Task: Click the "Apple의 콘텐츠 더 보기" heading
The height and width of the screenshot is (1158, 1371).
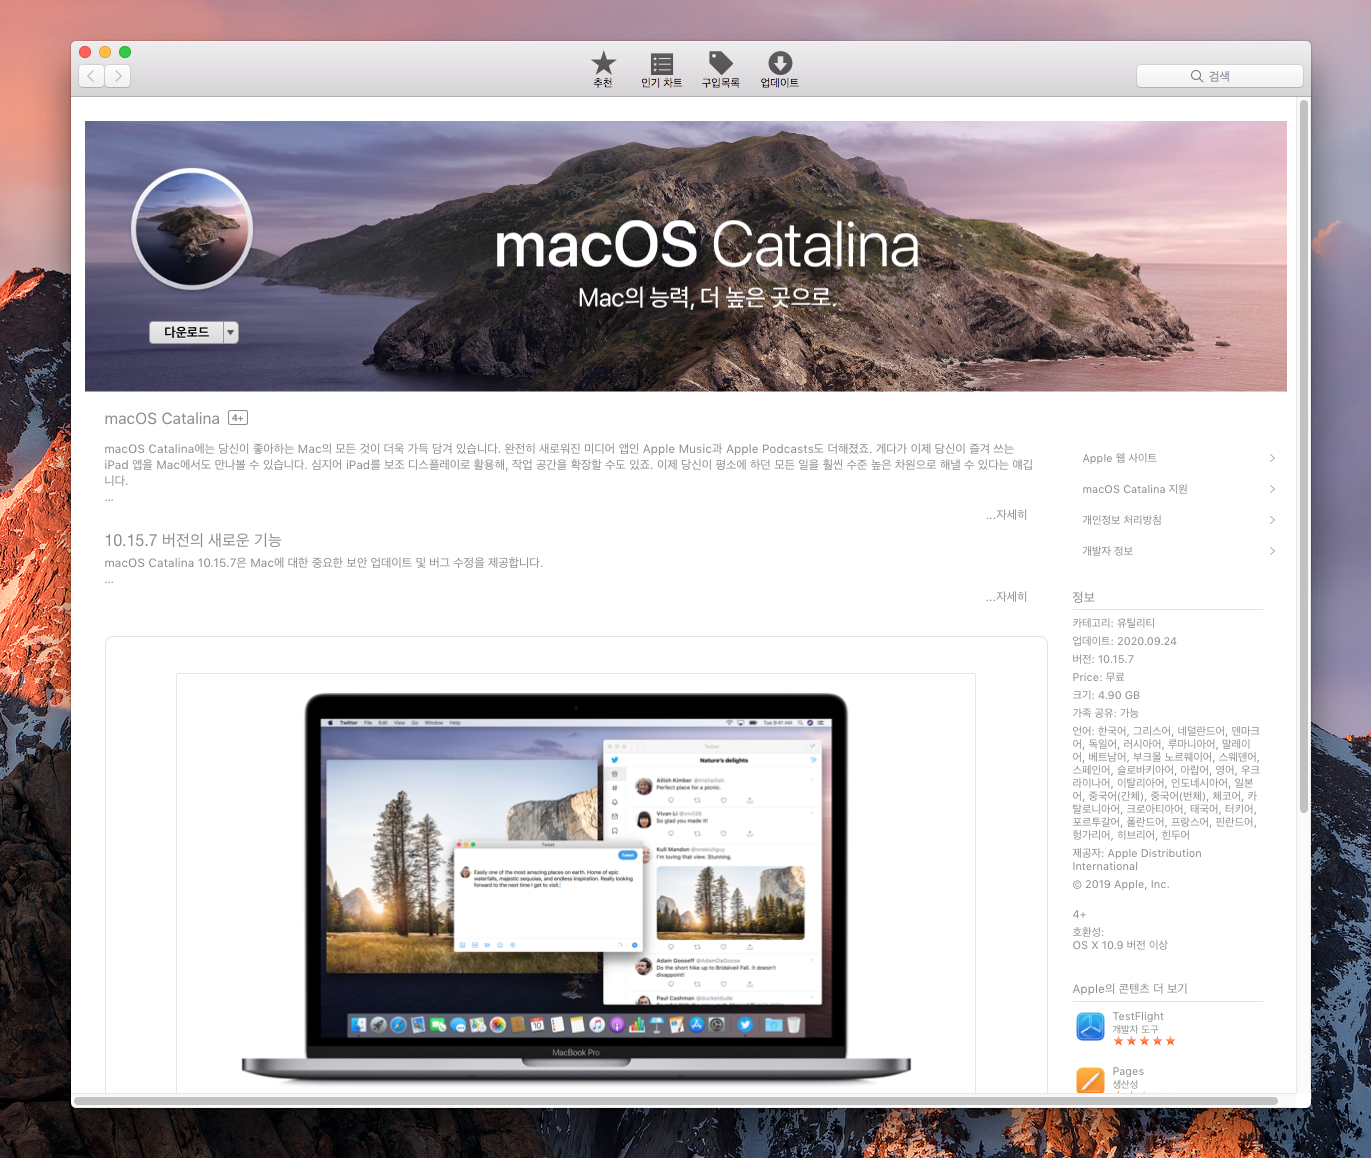Action: coord(1130,989)
